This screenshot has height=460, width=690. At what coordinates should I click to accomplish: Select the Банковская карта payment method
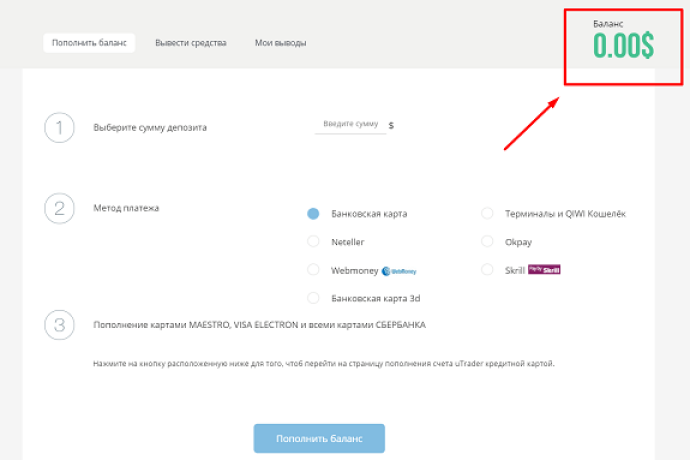pos(313,213)
